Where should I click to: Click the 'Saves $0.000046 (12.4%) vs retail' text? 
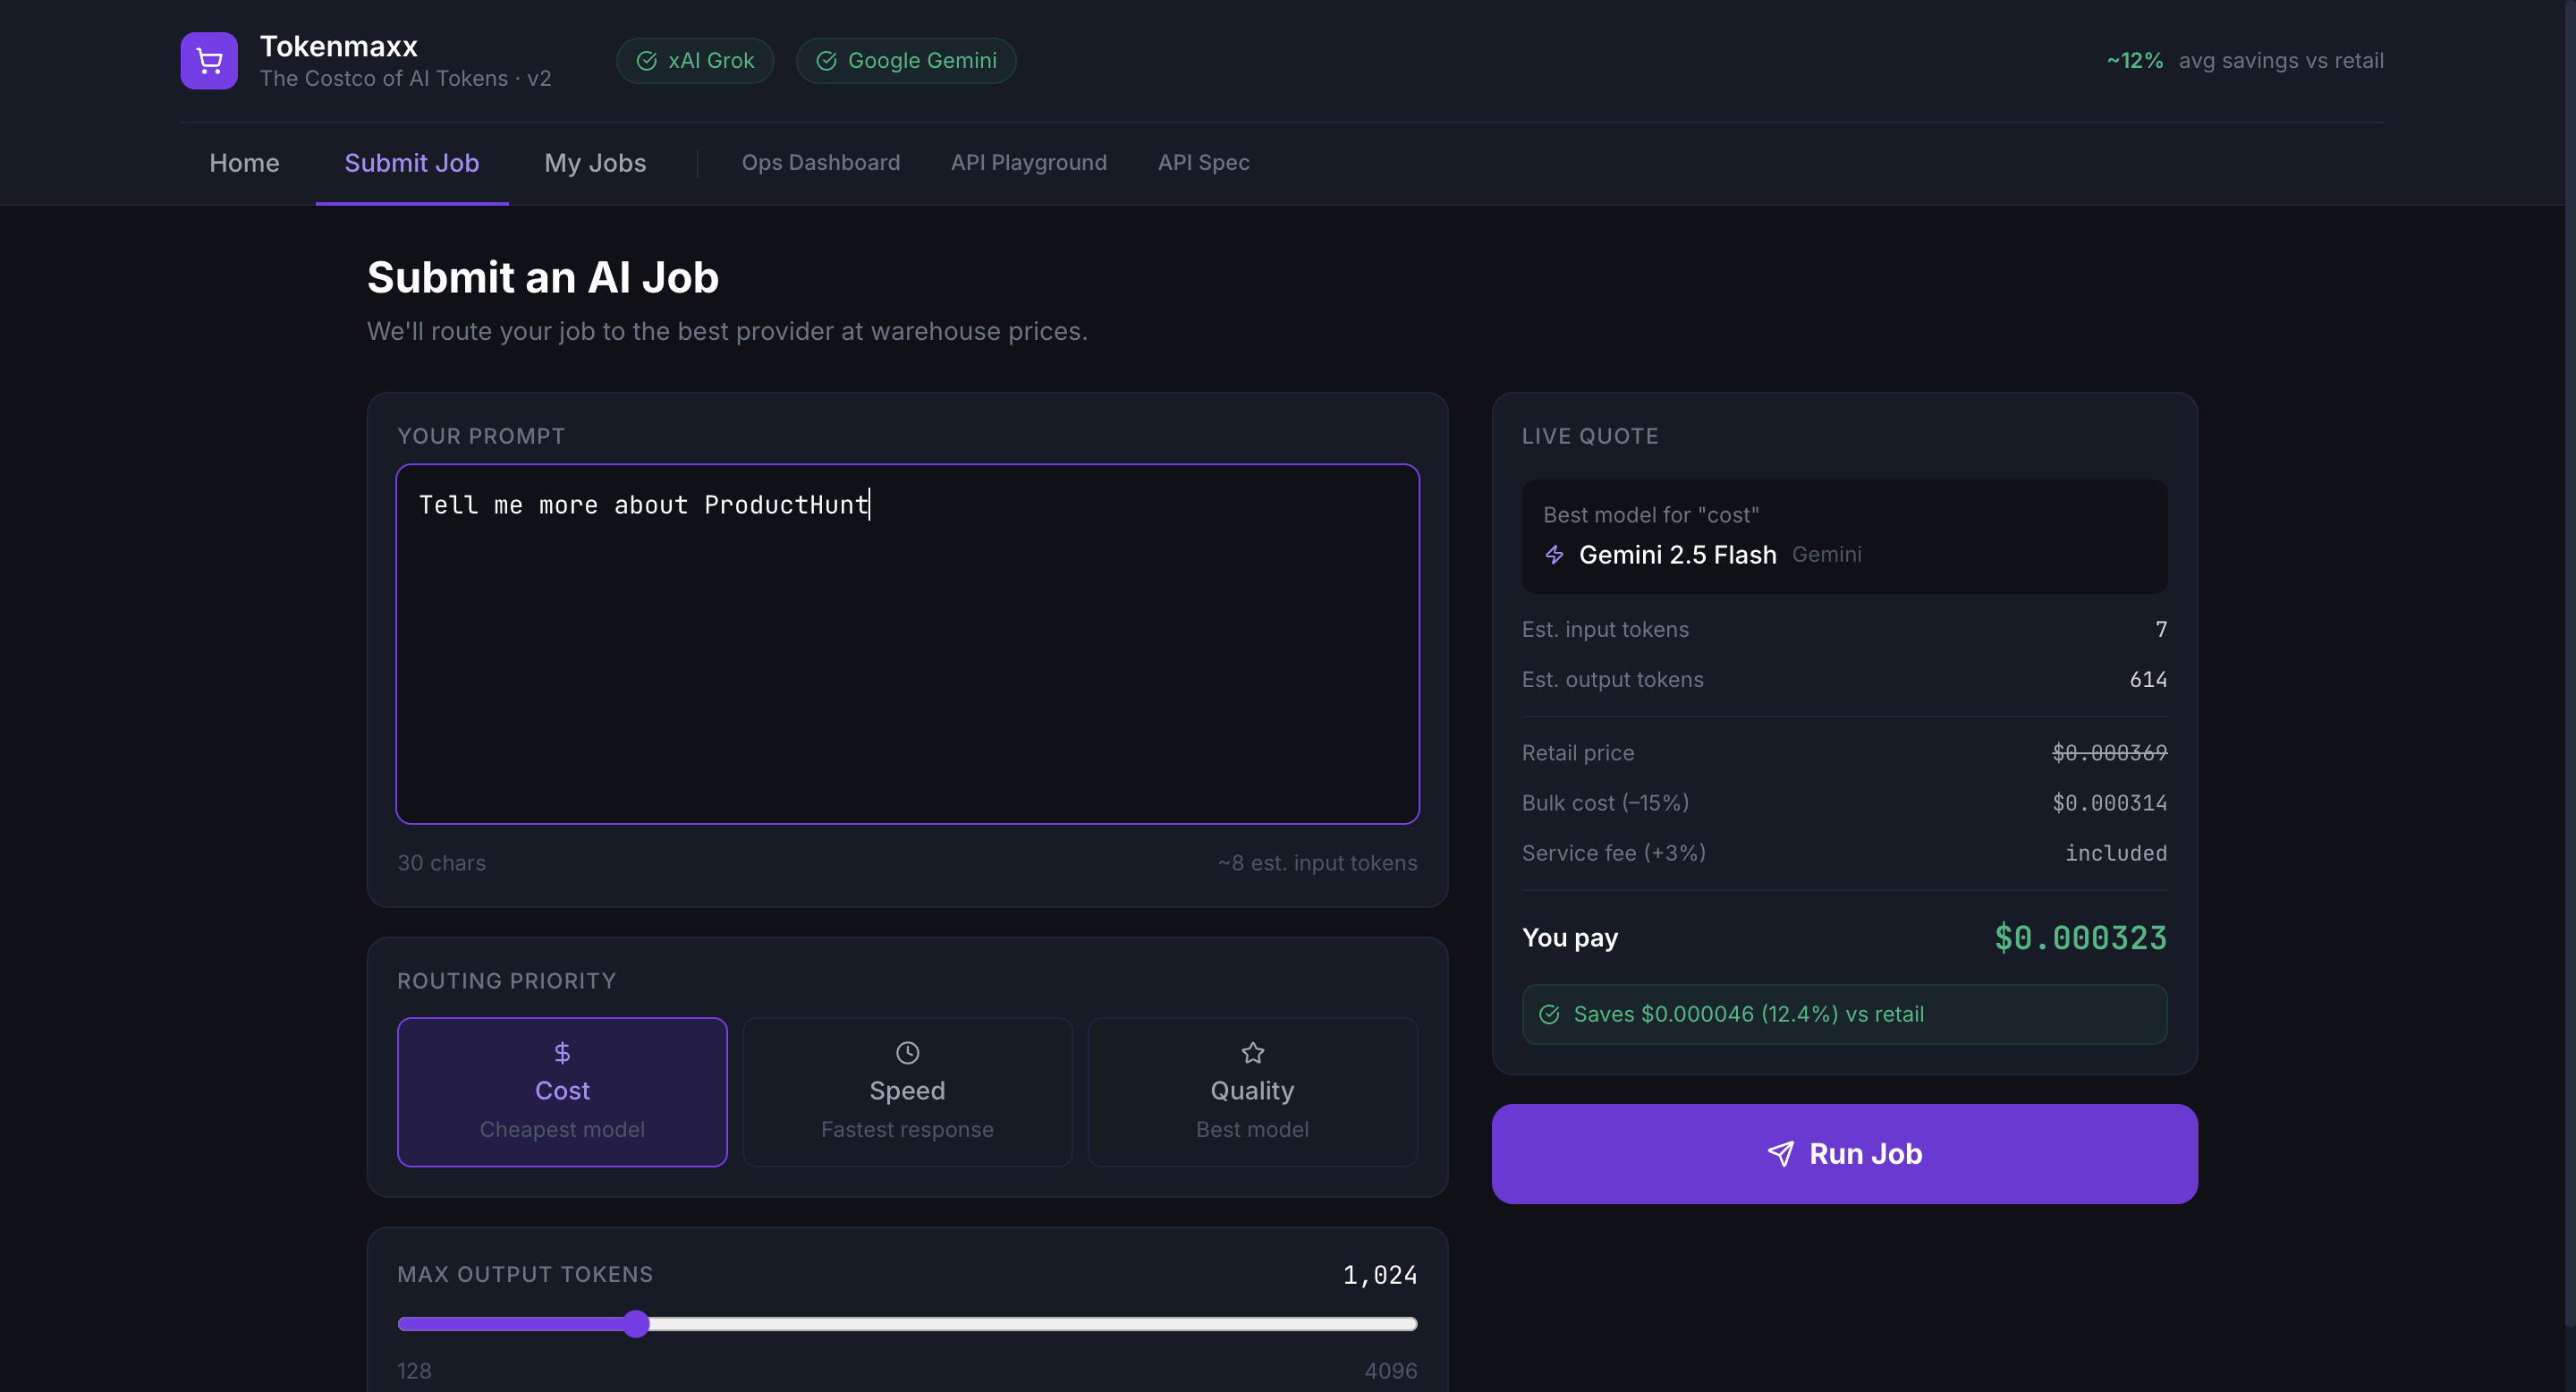point(1748,1015)
